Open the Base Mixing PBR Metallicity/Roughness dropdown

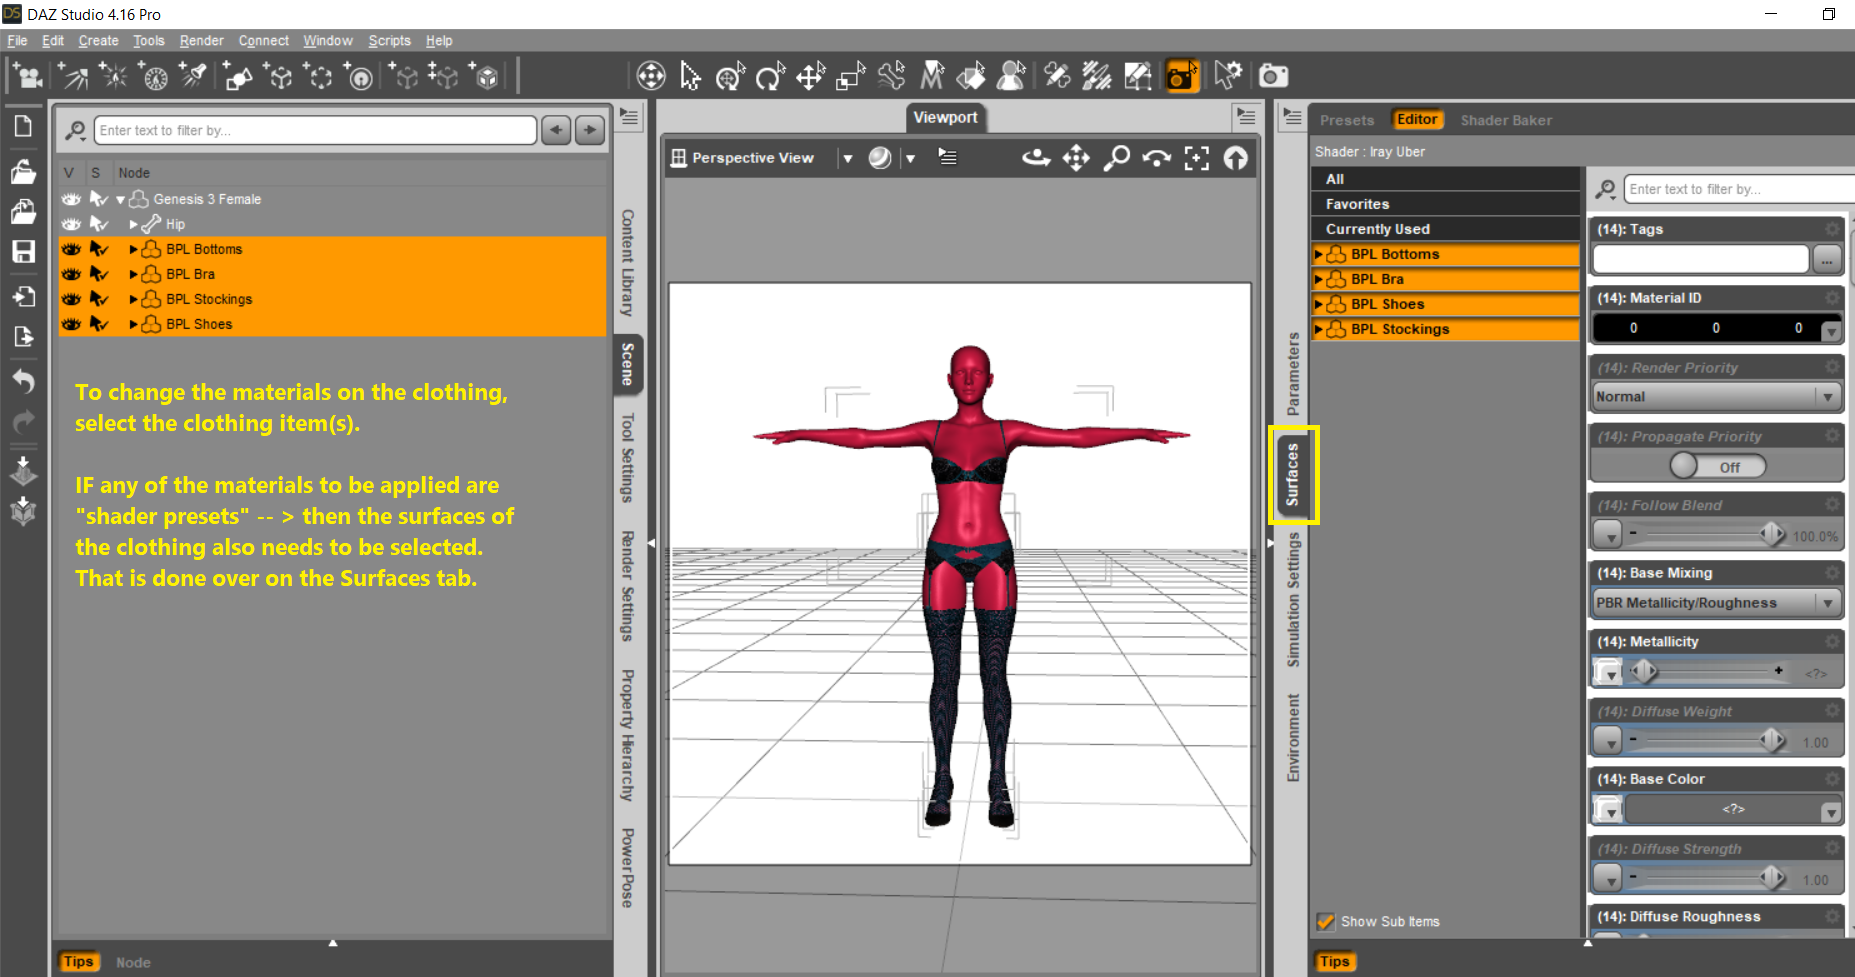(x=1717, y=603)
